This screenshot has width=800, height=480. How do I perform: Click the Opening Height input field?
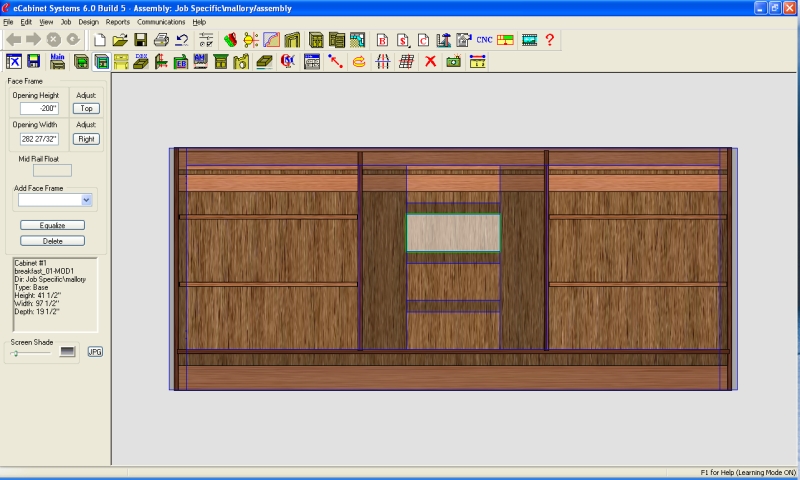tap(37, 108)
